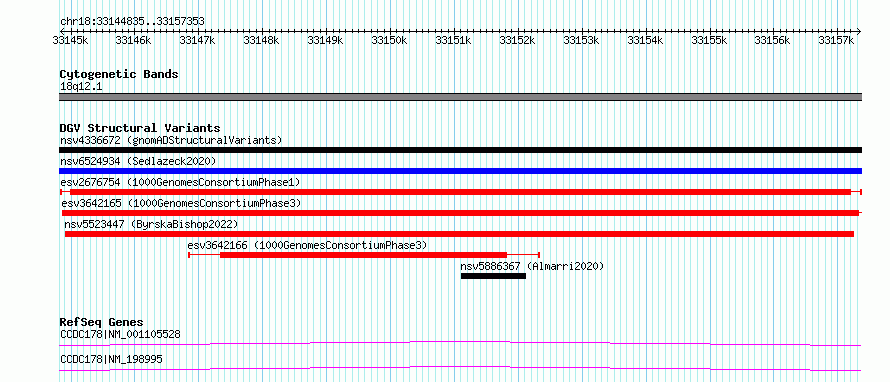Open the nsv5523447 ByrskaBishop2022 label
This screenshot has height=382, width=890.
(151, 224)
